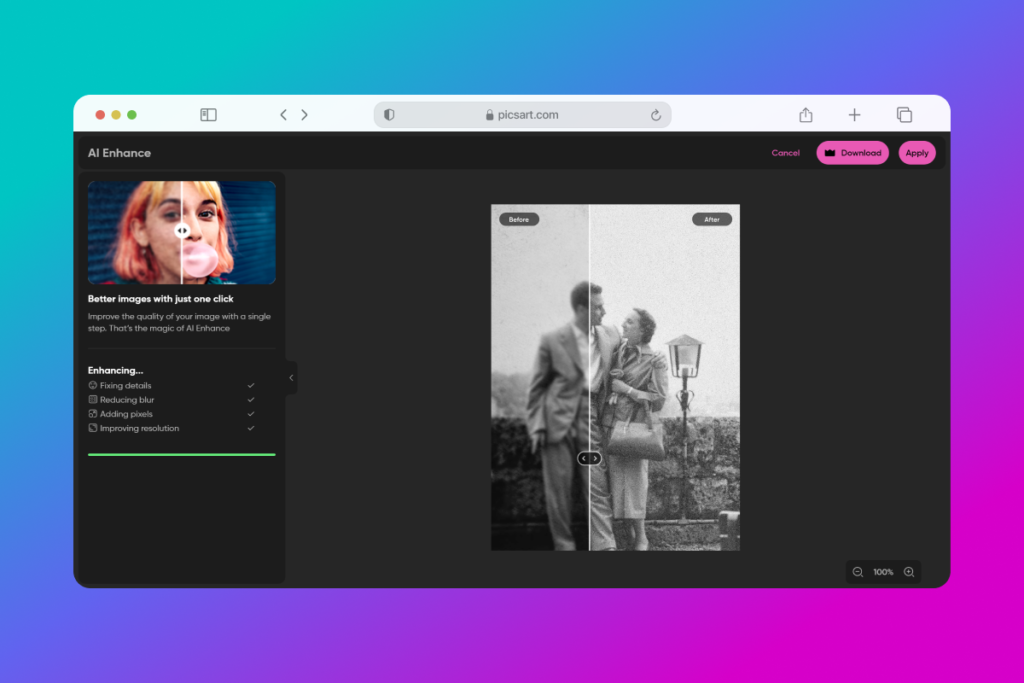Open the Safari share icon
This screenshot has height=683, width=1024.
pos(805,115)
